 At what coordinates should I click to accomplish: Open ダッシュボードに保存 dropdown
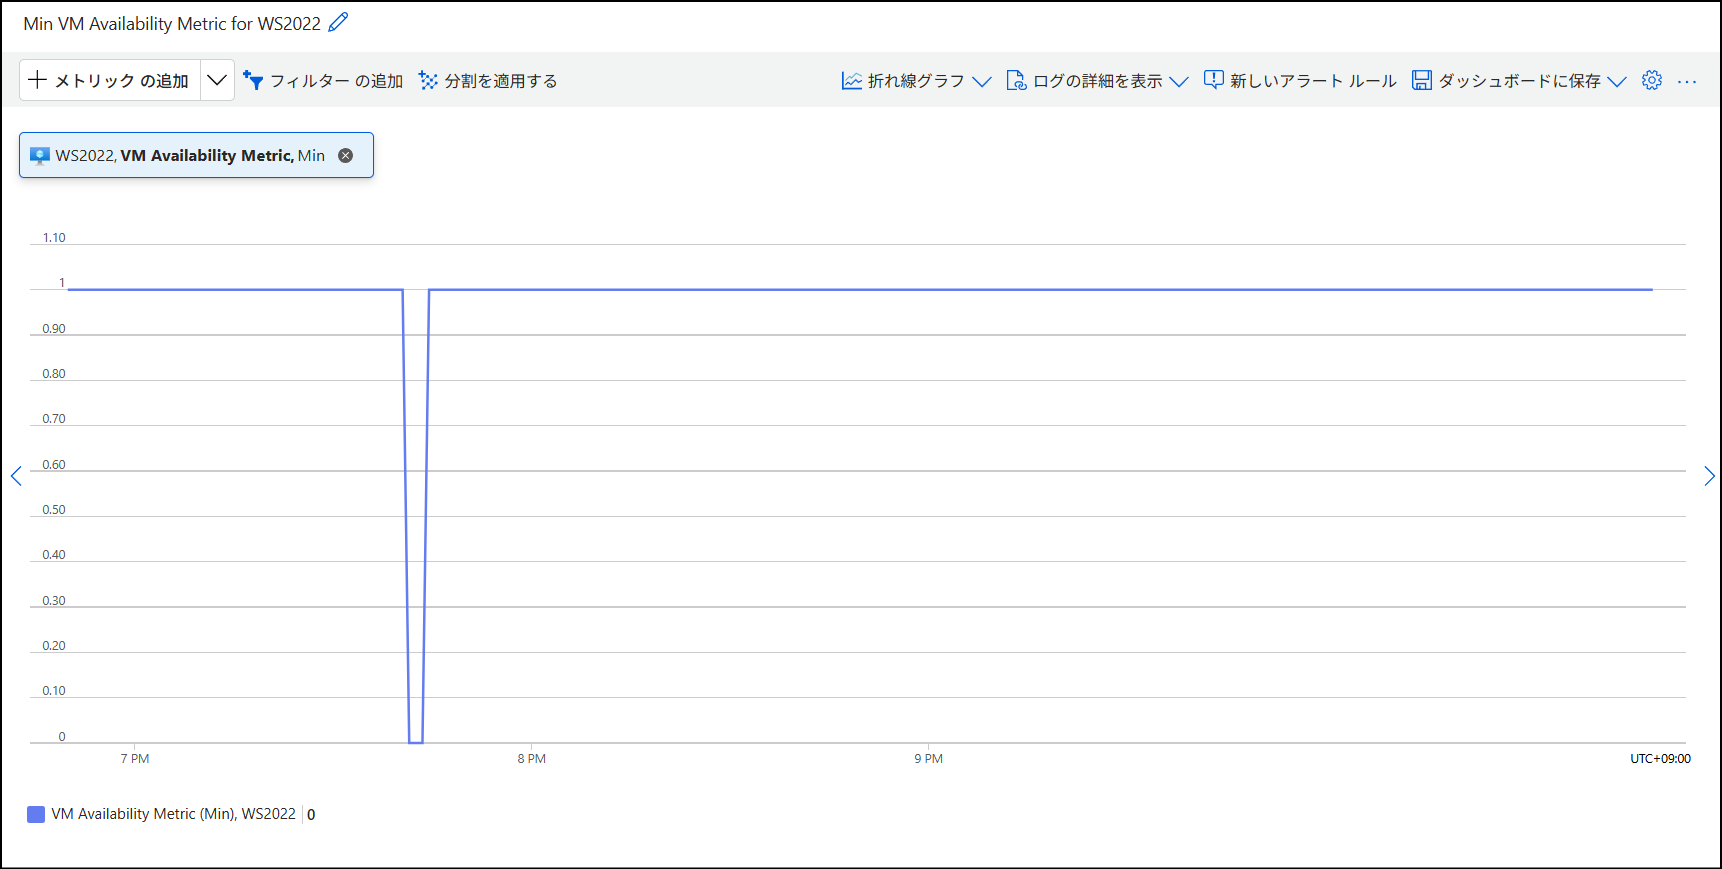coord(1519,81)
